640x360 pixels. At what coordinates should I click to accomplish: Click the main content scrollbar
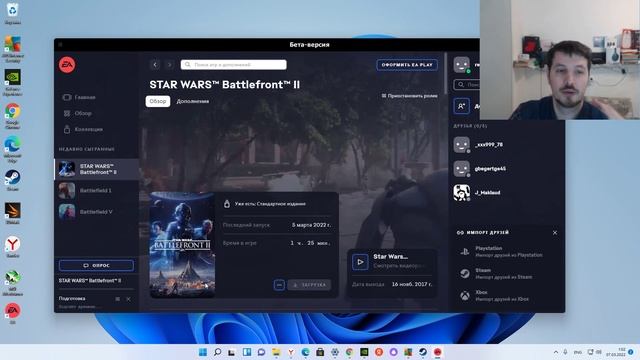point(445,73)
